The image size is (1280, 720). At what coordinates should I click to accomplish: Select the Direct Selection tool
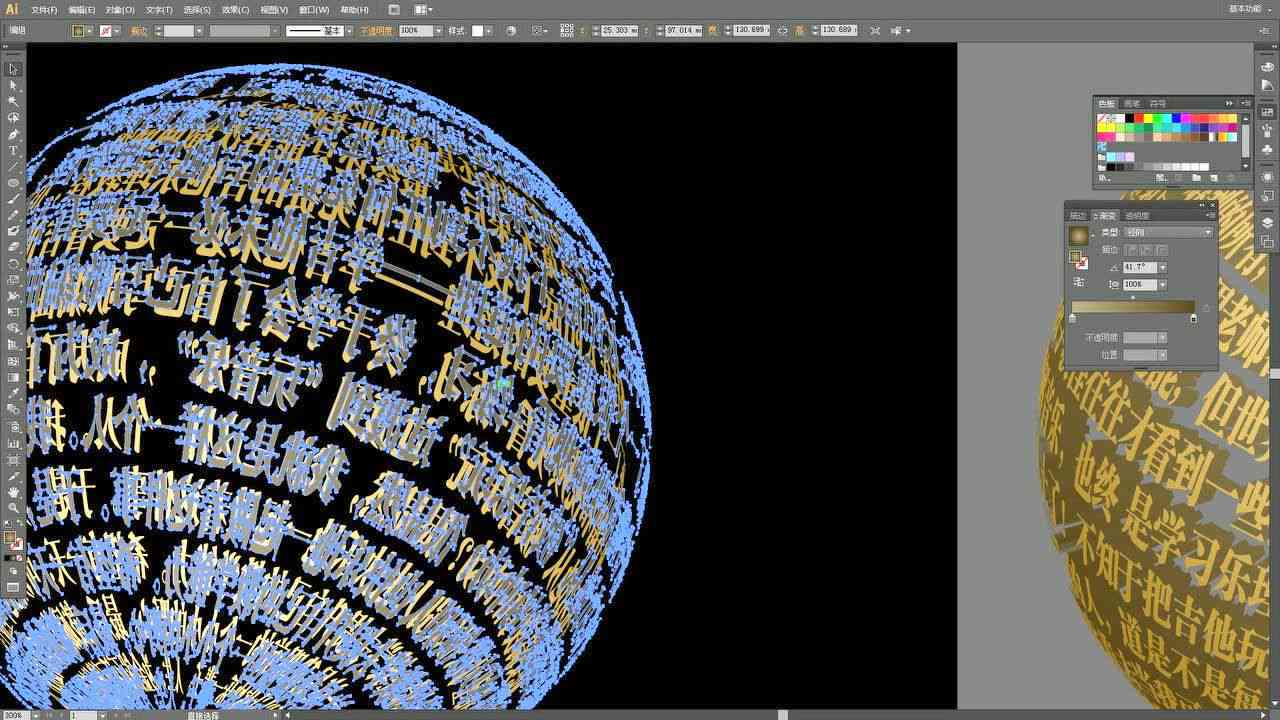point(13,85)
